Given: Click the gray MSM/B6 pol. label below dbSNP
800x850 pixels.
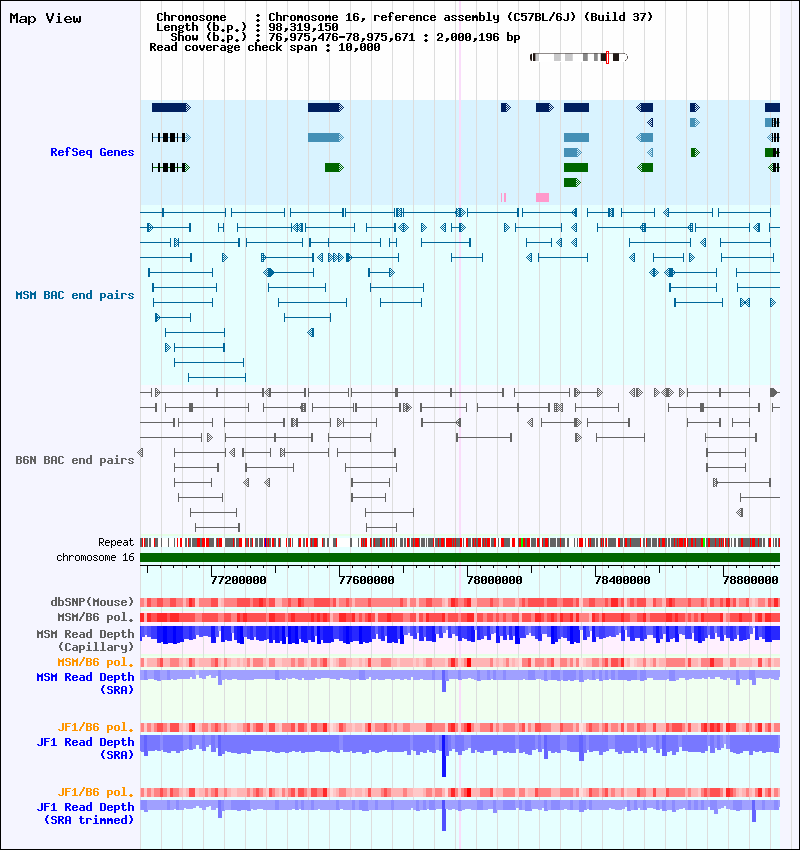Looking at the screenshot, I should click(96, 617).
